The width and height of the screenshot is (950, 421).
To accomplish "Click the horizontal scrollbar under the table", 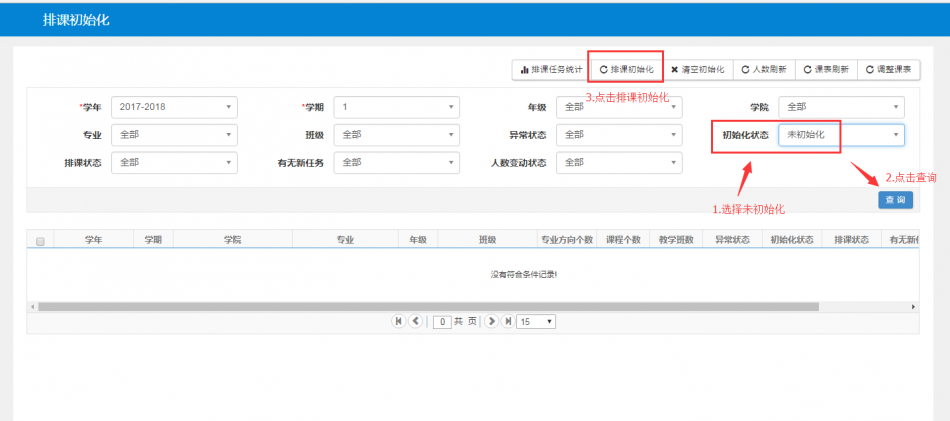I will (428, 306).
